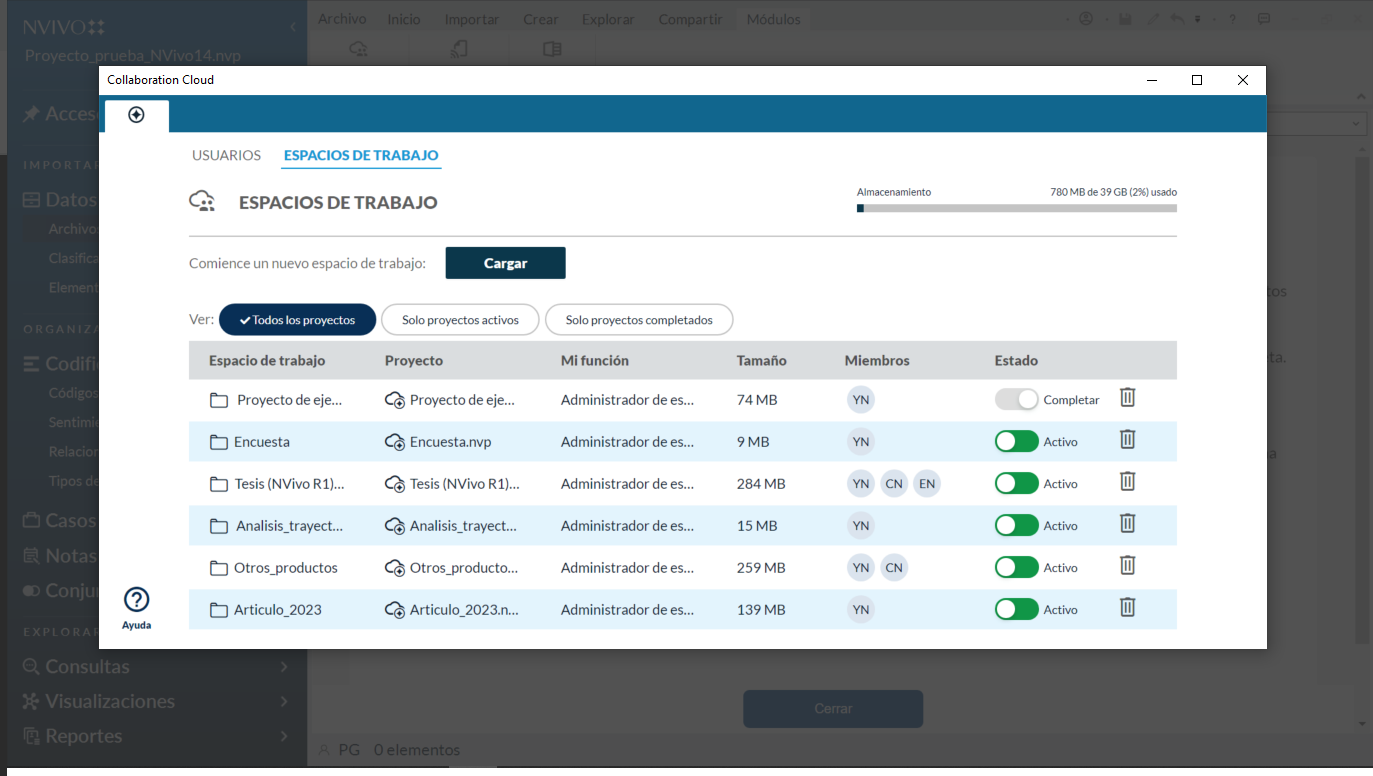Click the Cerrar button in NVivo window
The width and height of the screenshot is (1373, 776).
833,708
